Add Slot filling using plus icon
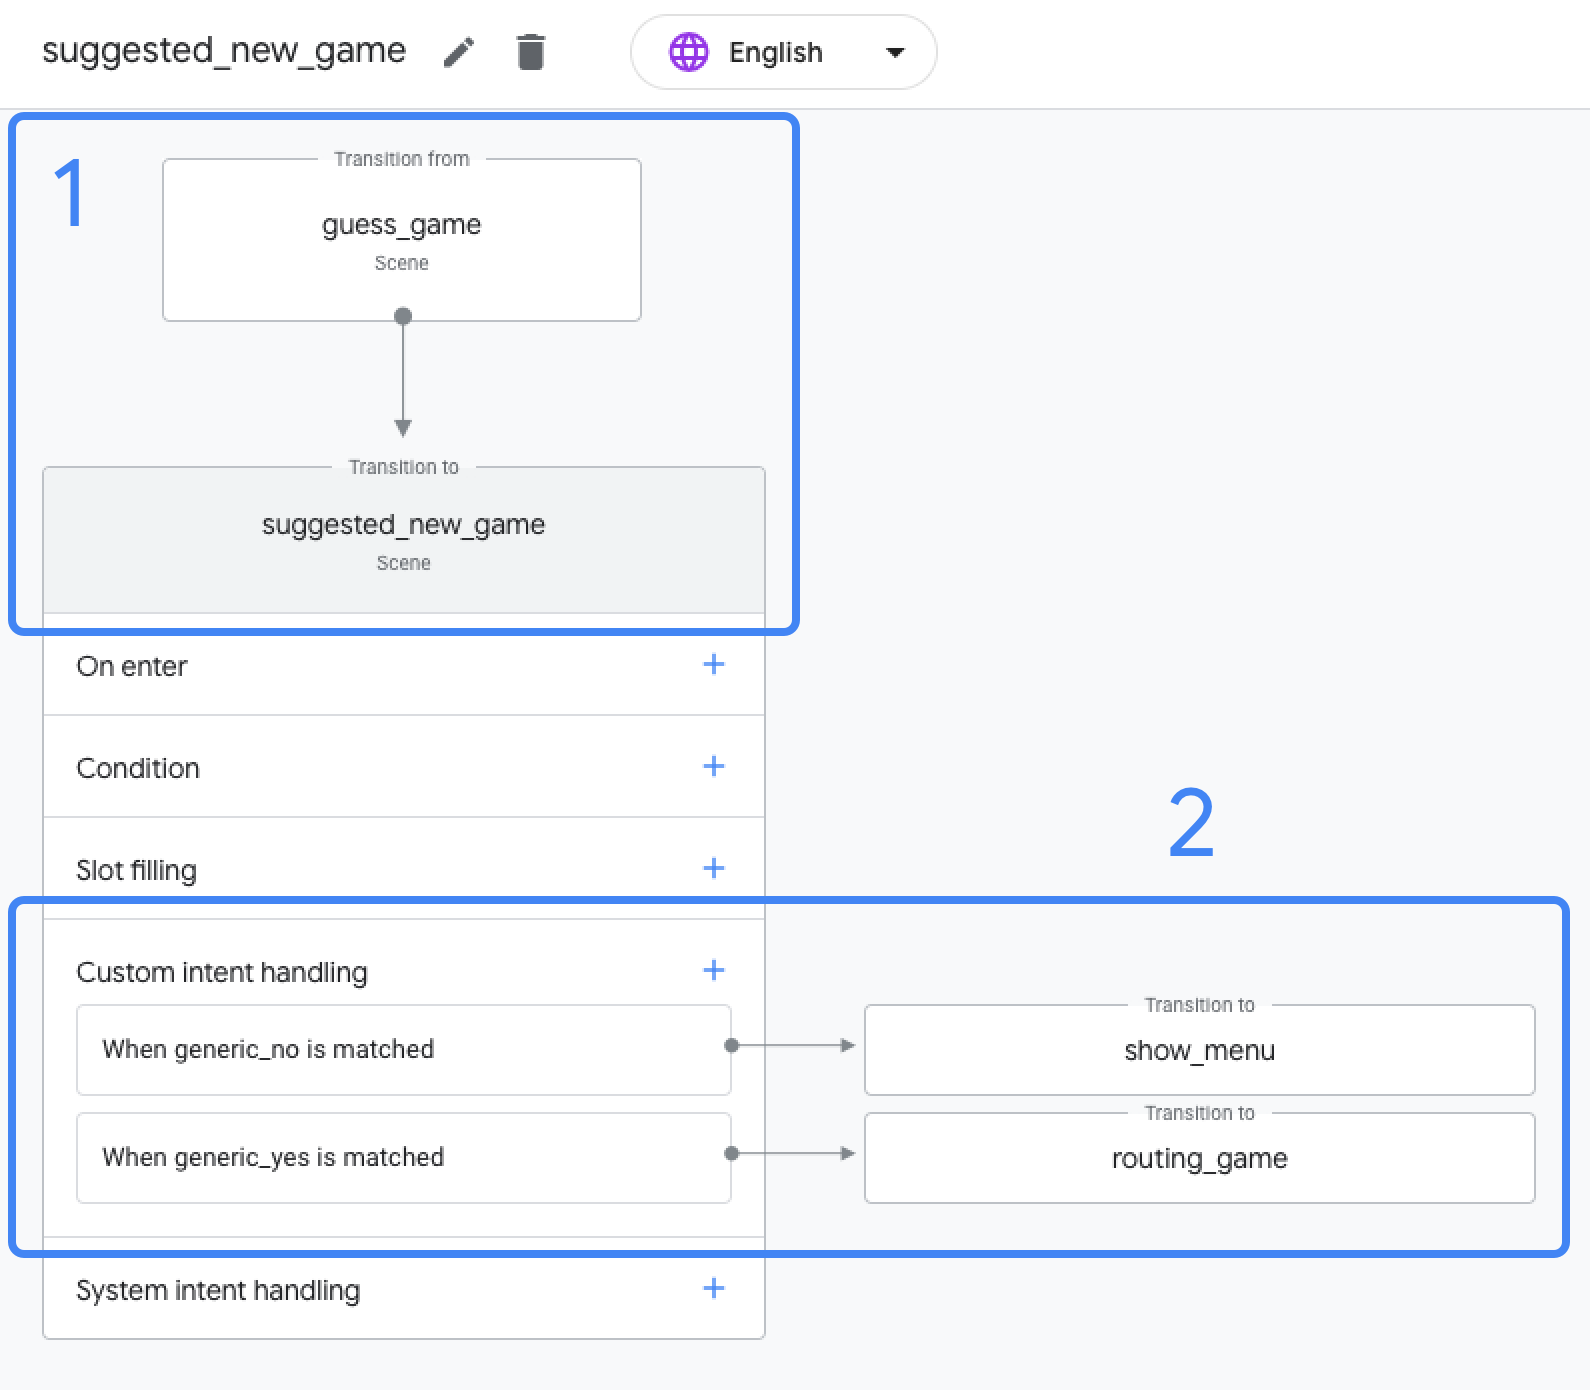The image size is (1590, 1390). pos(713,869)
